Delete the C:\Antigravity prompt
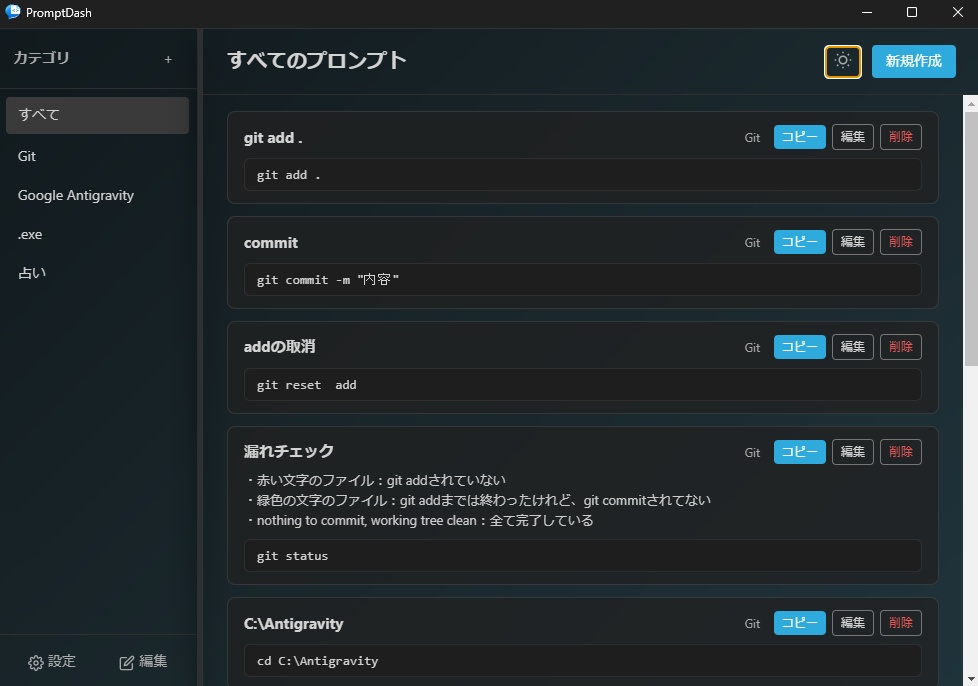This screenshot has height=686, width=978. (901, 623)
